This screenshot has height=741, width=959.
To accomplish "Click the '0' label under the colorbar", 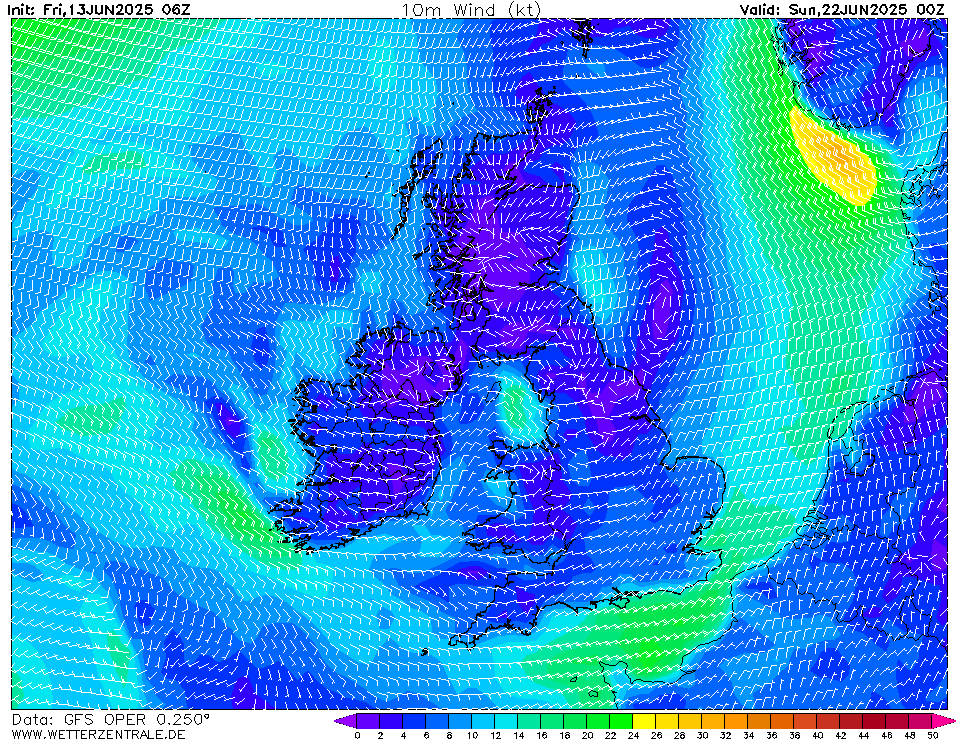I will 357,735.
